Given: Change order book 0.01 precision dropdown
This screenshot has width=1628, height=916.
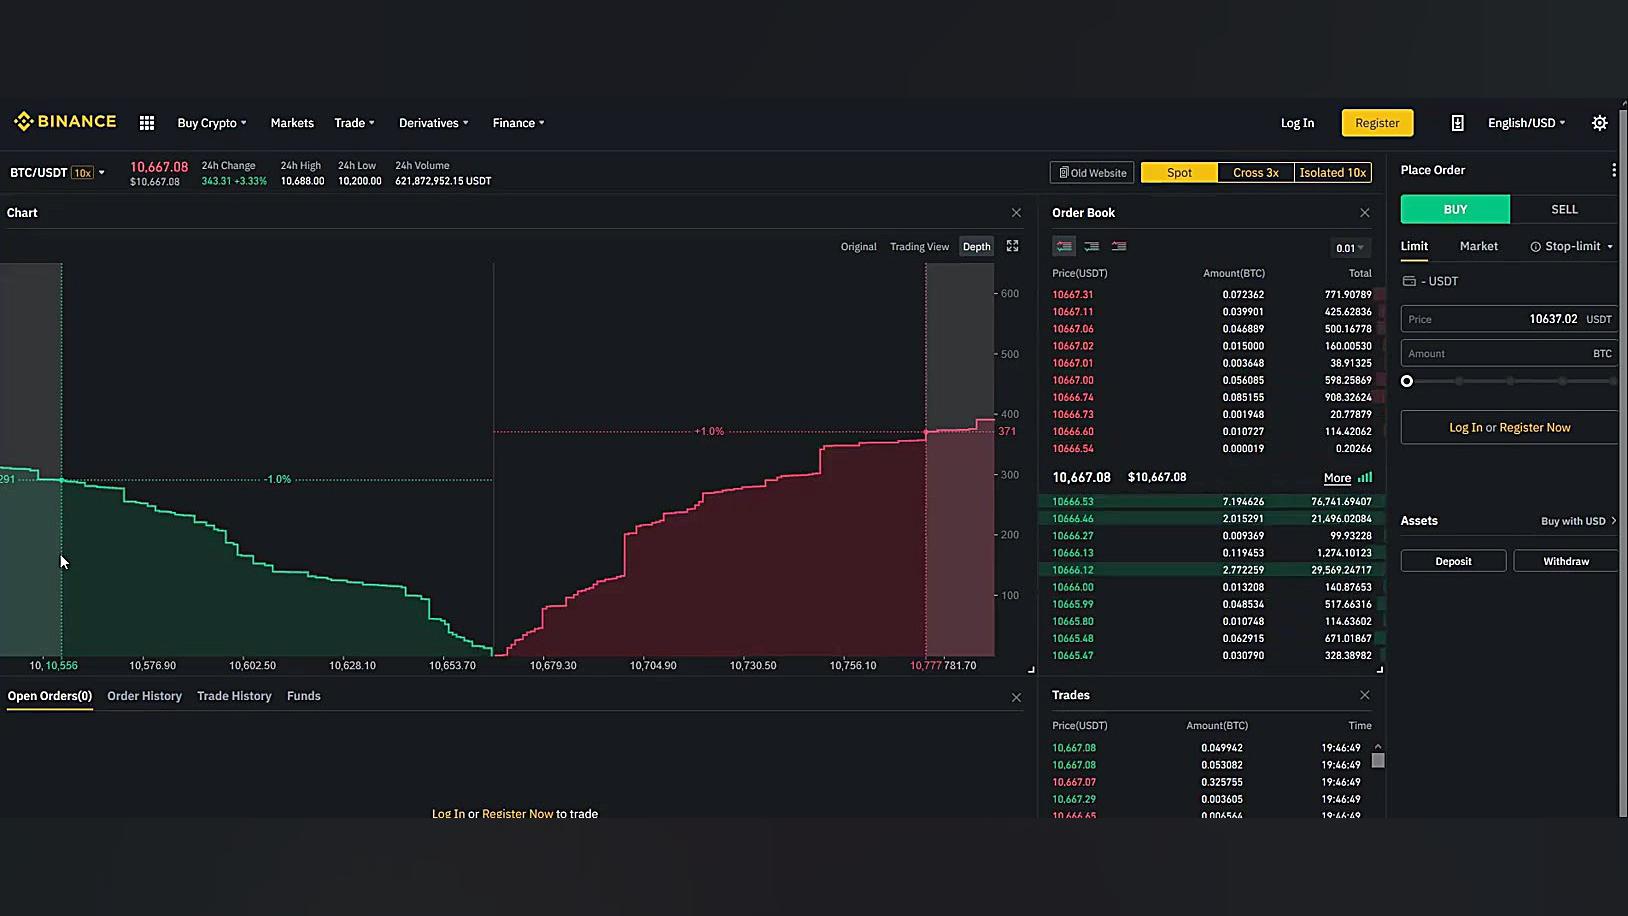Looking at the screenshot, I should (1350, 248).
